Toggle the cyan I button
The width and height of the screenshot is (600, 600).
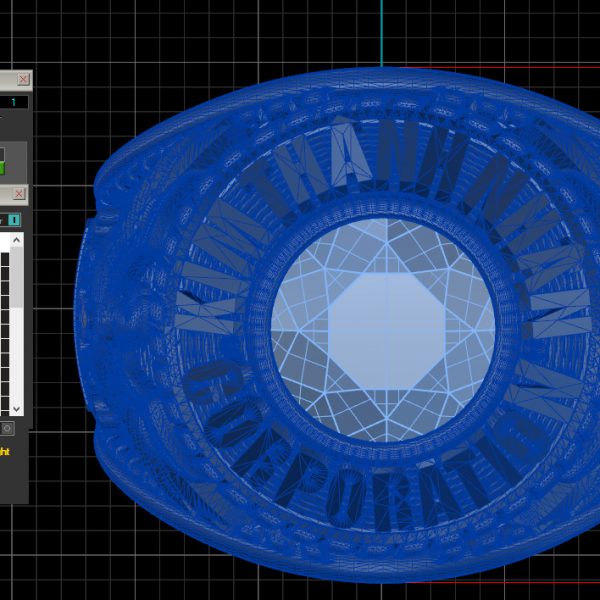click(x=15, y=219)
